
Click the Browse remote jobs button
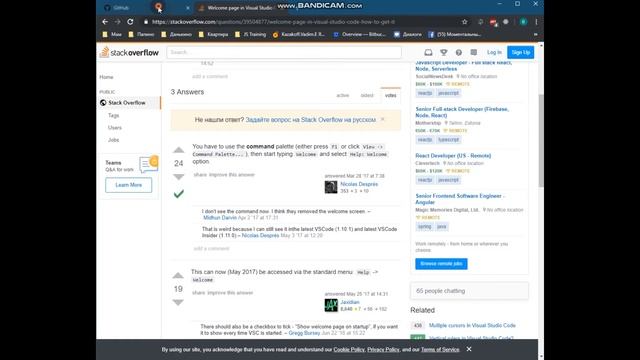[x=441, y=264]
